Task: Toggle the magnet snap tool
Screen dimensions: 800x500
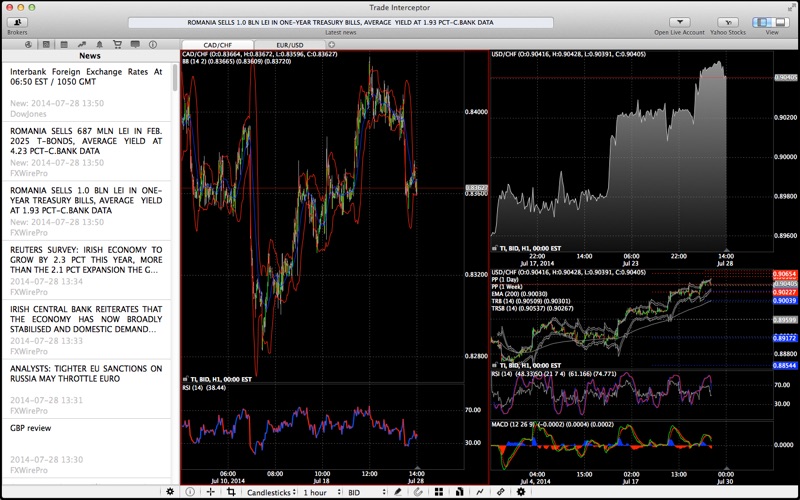Action: [x=418, y=492]
